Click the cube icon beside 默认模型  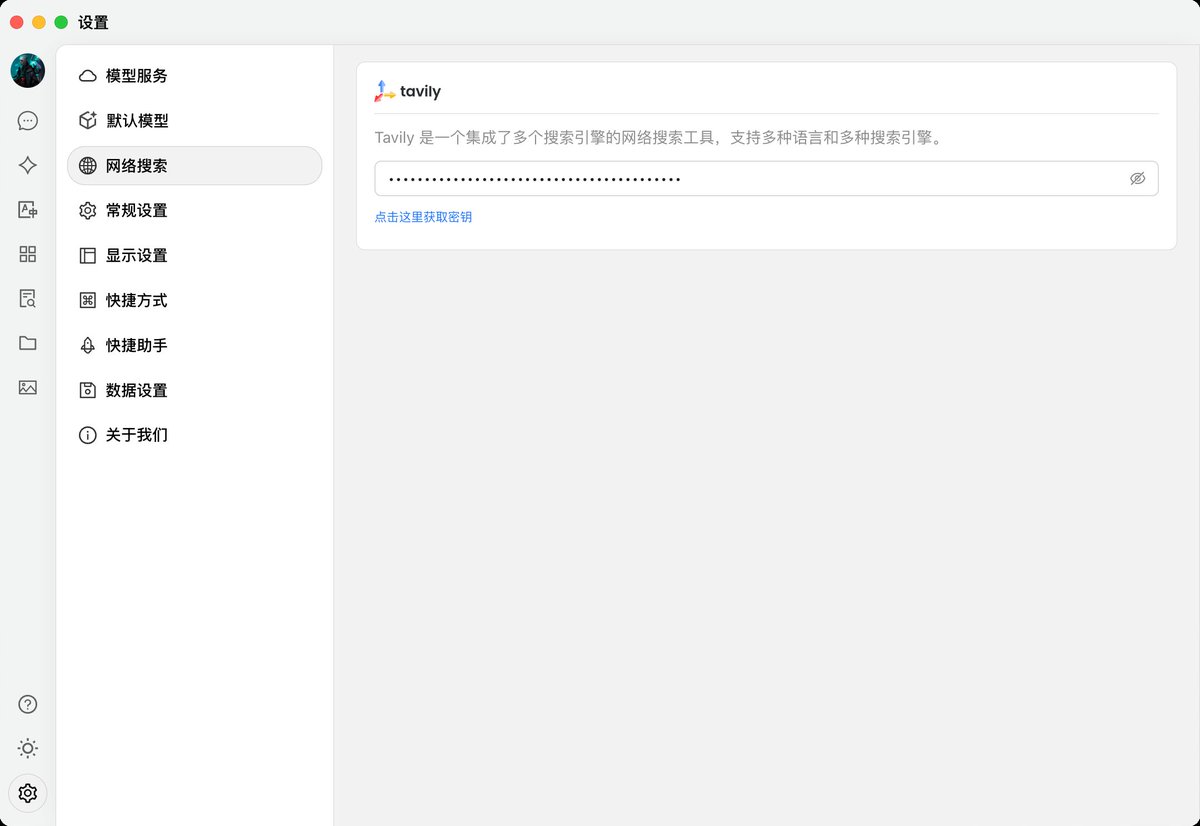click(88, 121)
